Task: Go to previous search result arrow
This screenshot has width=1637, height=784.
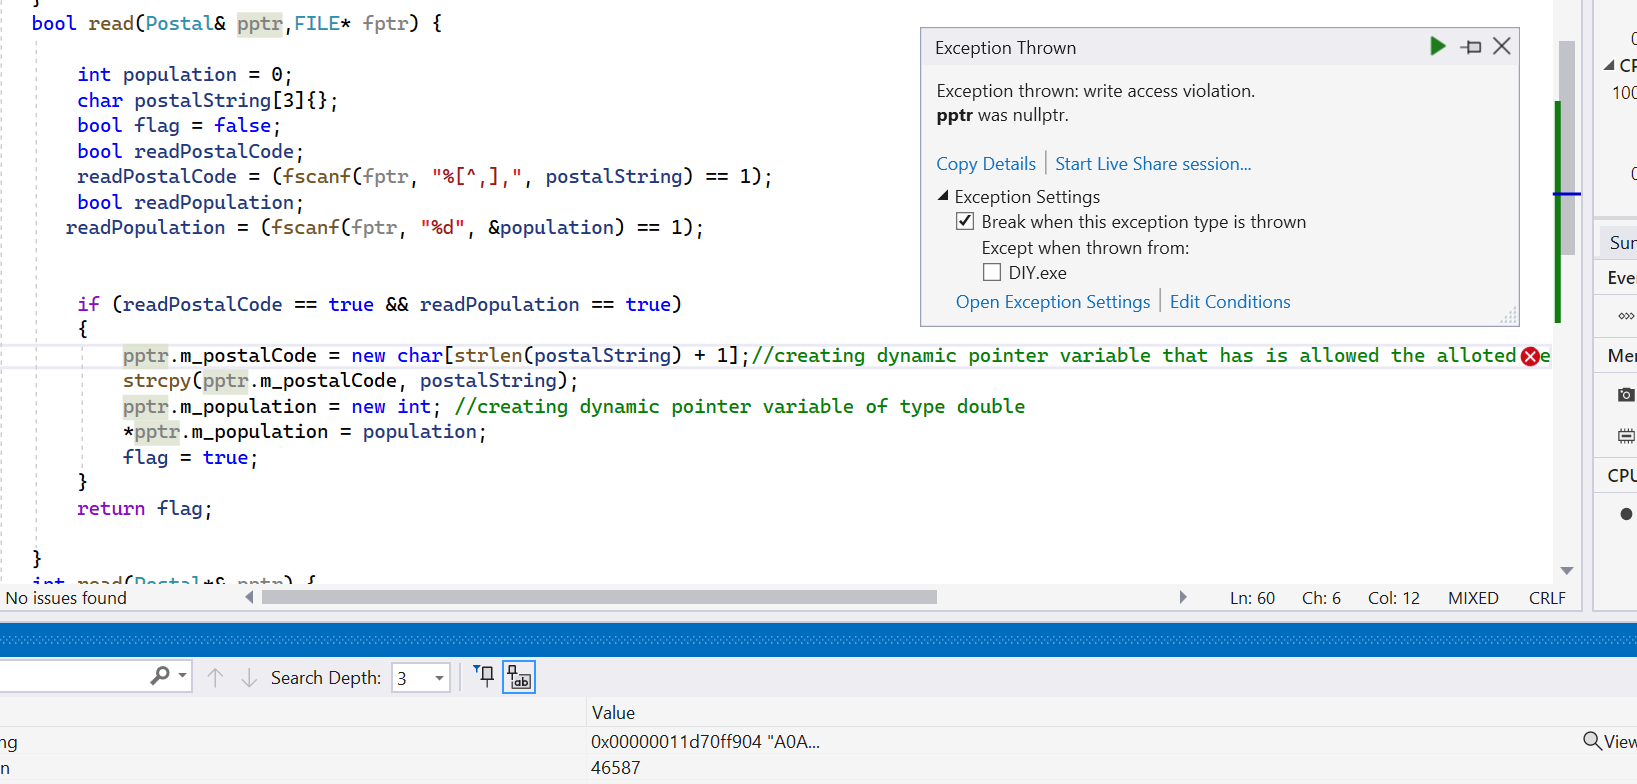Action: click(x=215, y=678)
